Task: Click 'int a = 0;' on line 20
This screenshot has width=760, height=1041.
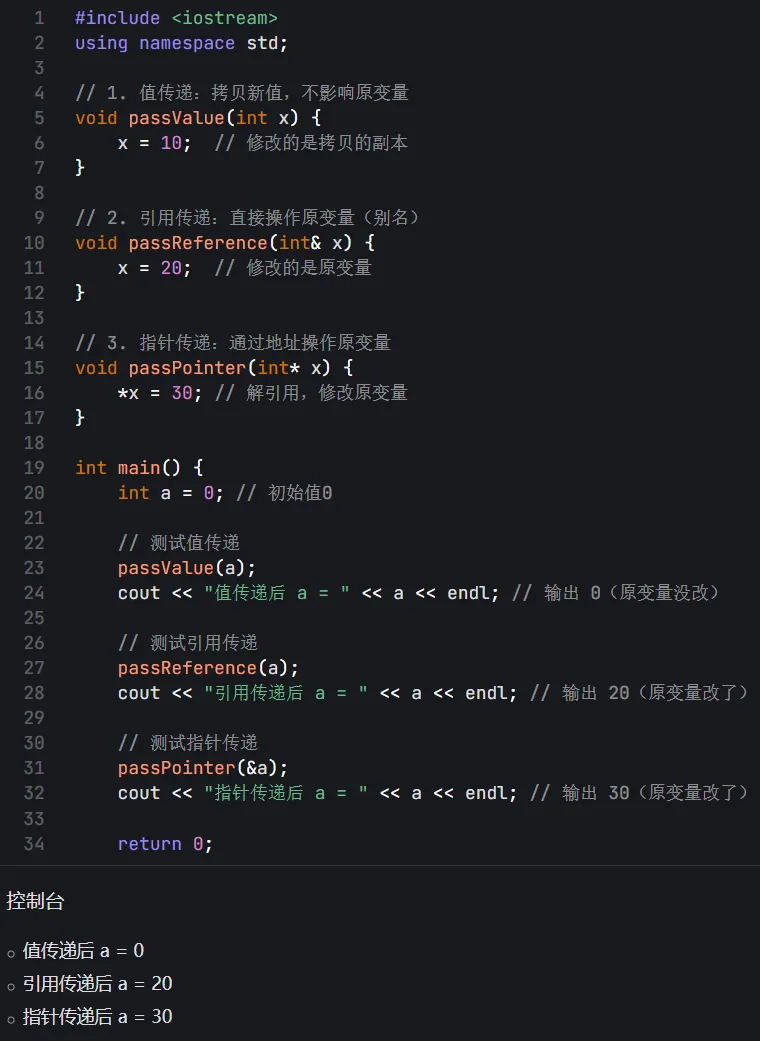Action: click(171, 493)
